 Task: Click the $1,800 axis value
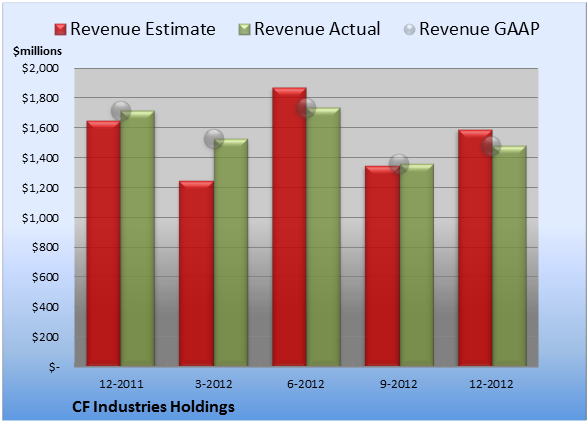click(x=40, y=98)
